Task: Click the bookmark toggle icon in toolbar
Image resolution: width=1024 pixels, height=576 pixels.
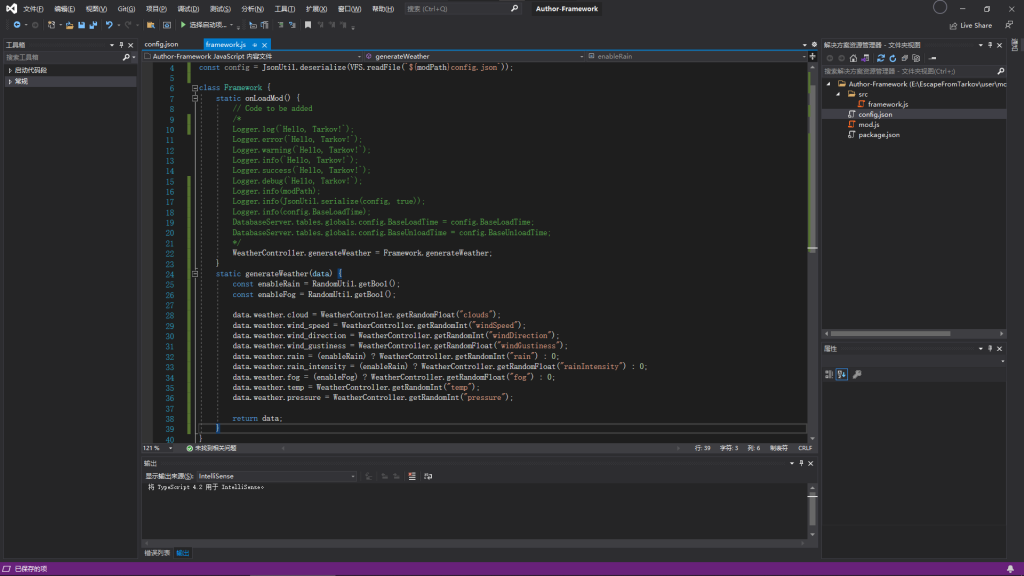Action: click(308, 25)
